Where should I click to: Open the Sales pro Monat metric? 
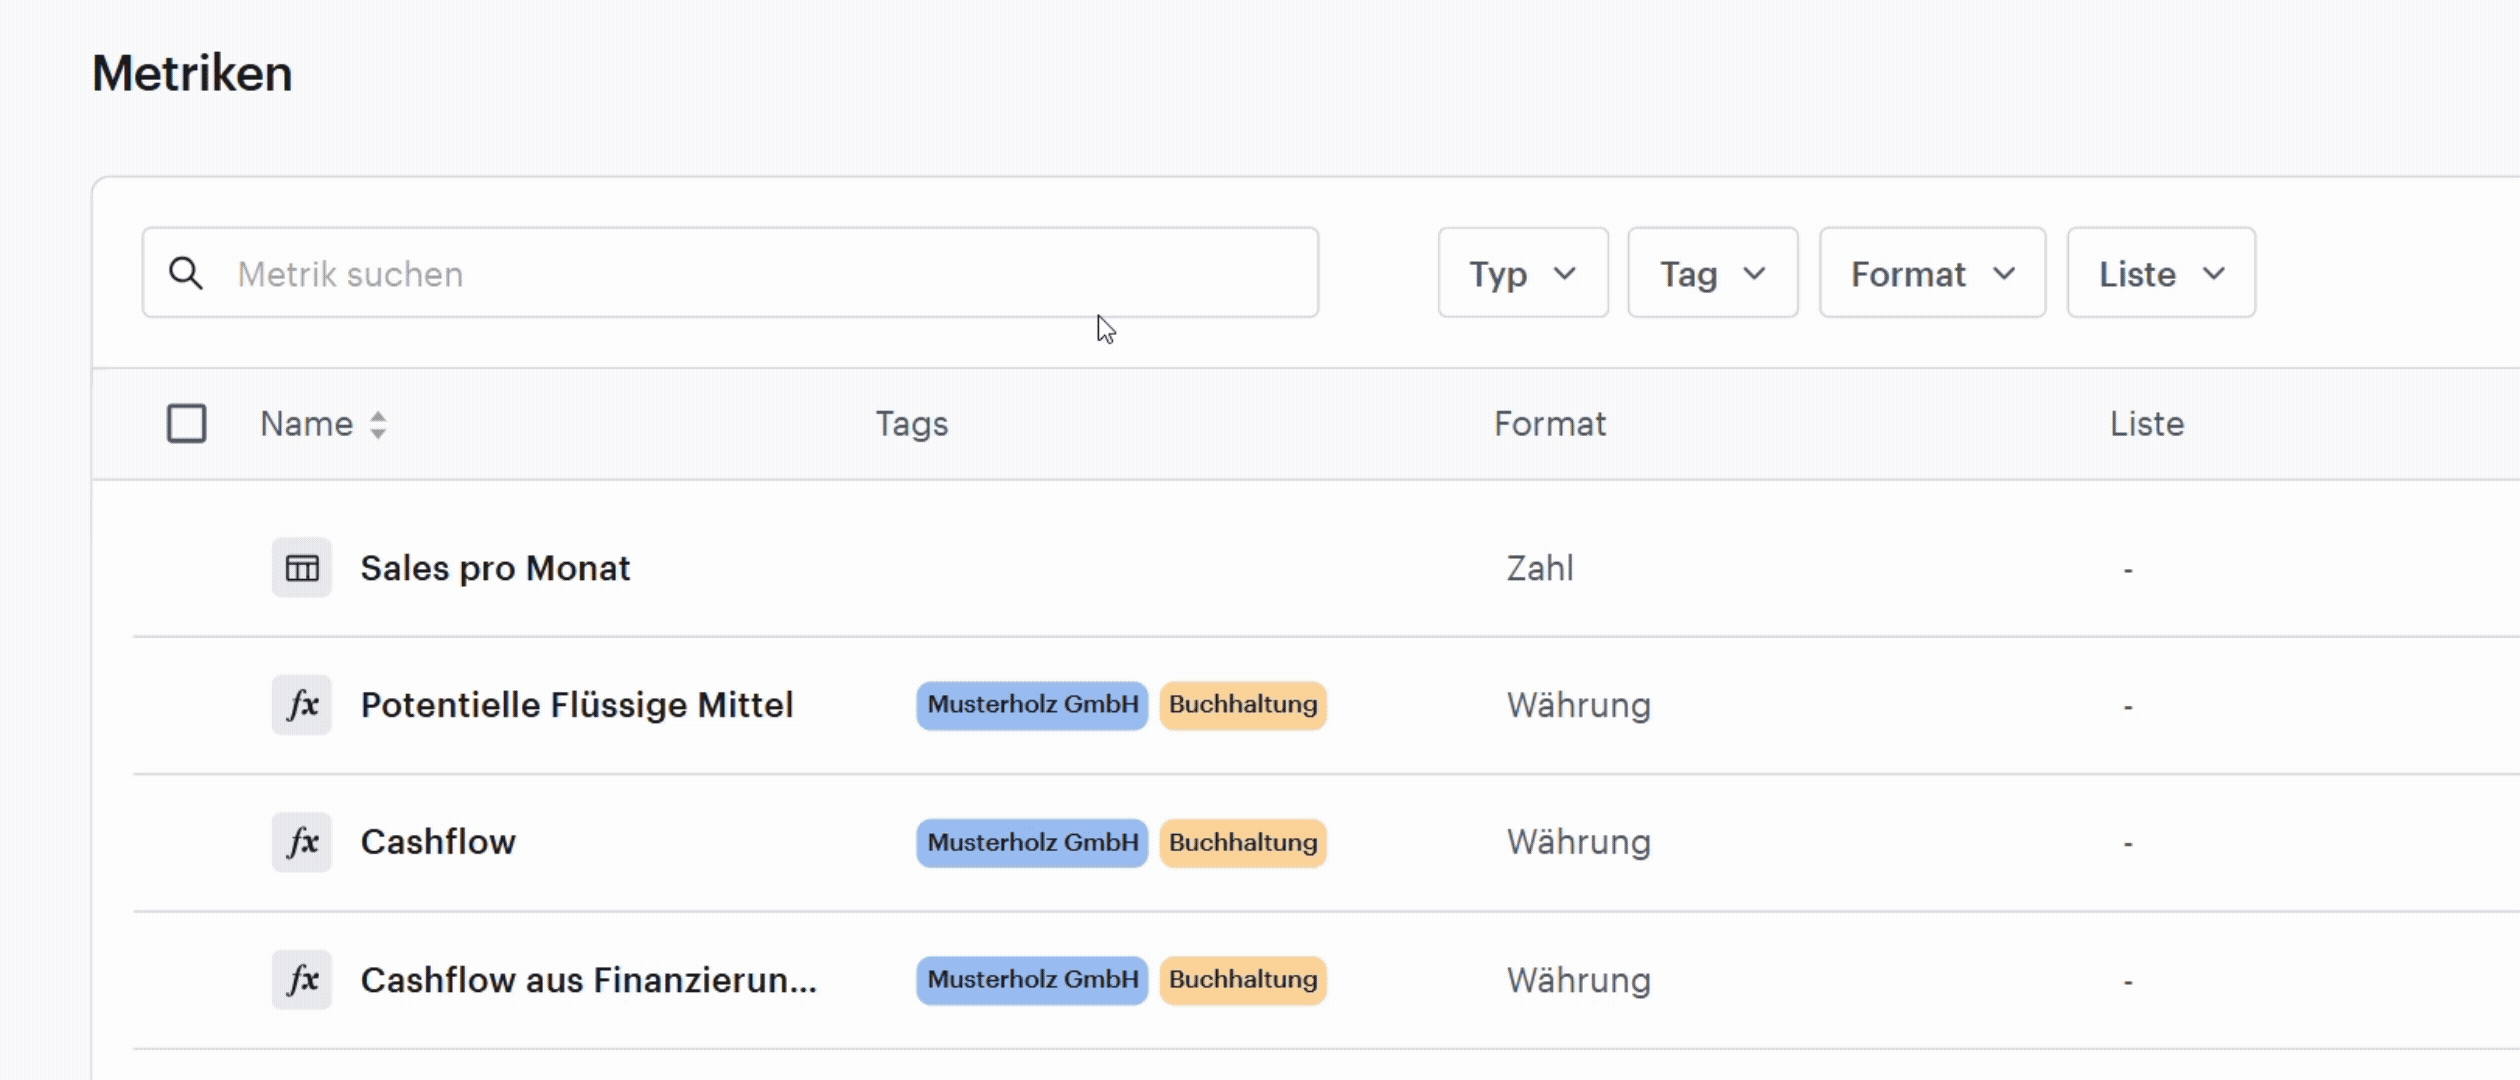click(495, 568)
